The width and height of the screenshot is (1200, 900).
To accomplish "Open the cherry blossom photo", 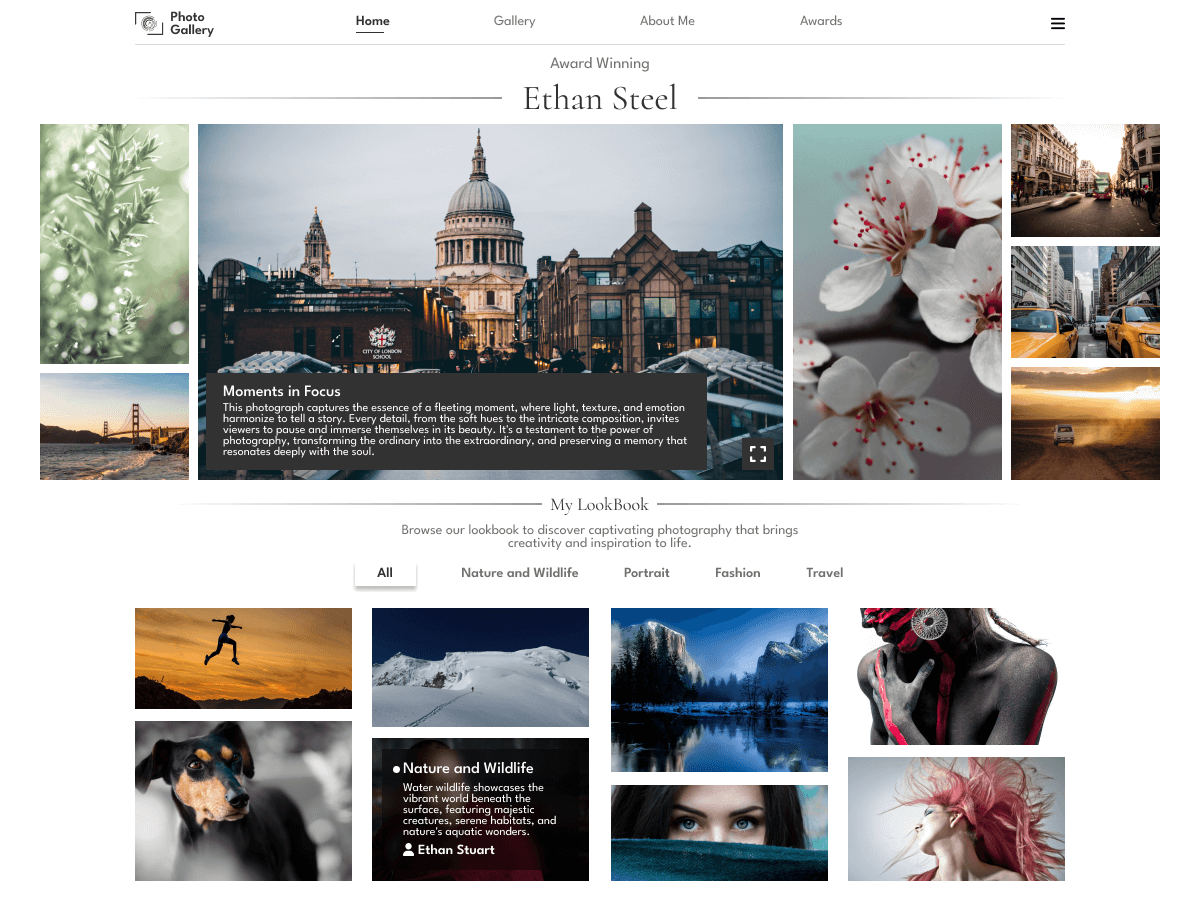I will click(x=896, y=301).
